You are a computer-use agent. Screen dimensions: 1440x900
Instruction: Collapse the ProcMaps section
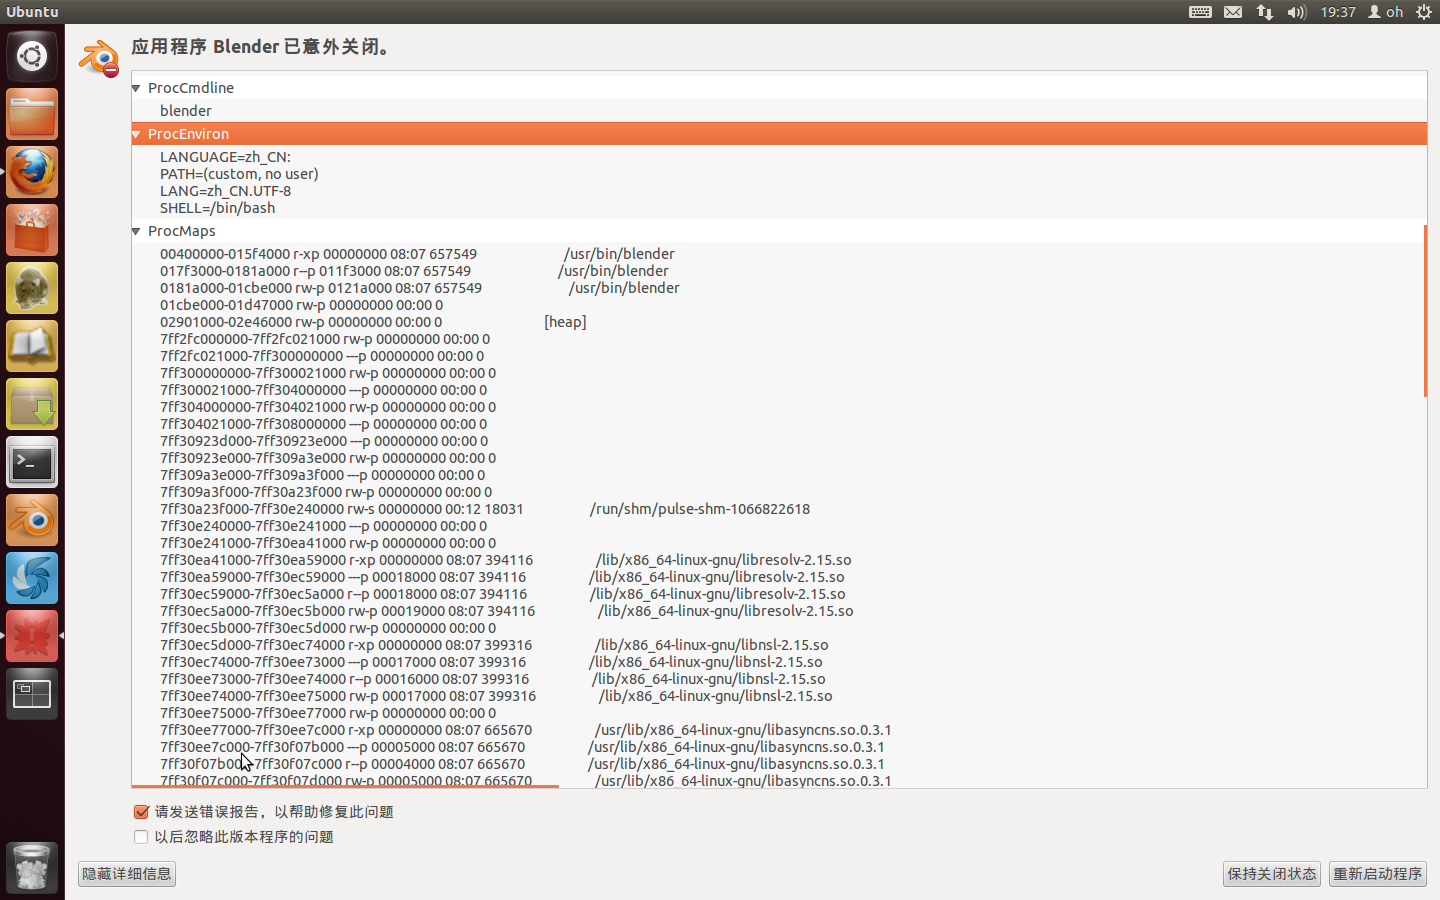137,231
